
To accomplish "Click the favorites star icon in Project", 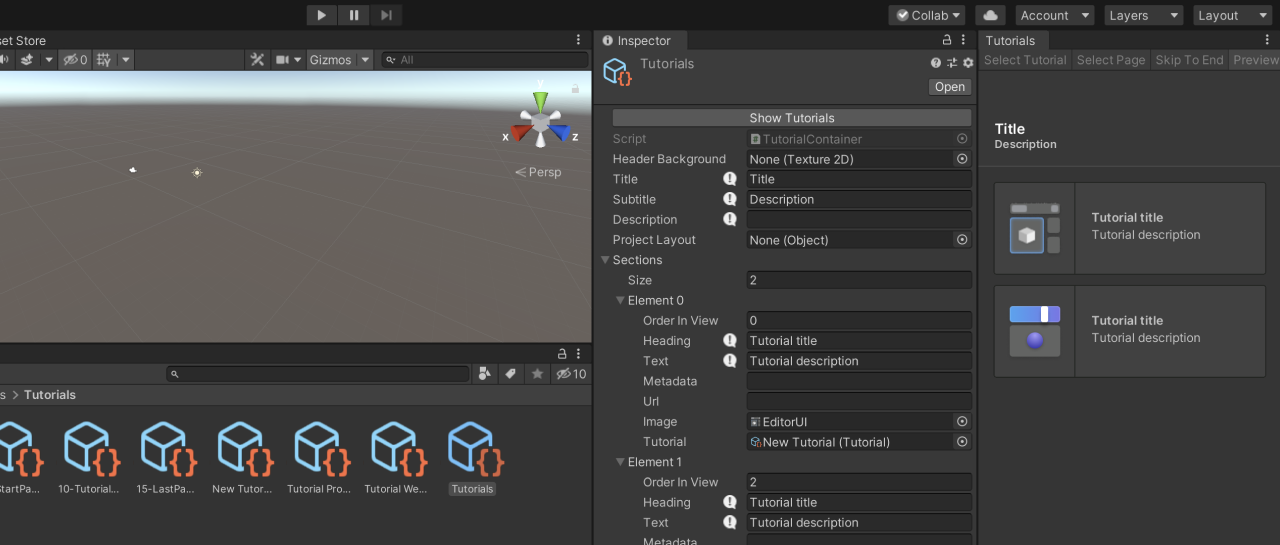I will (537, 374).
